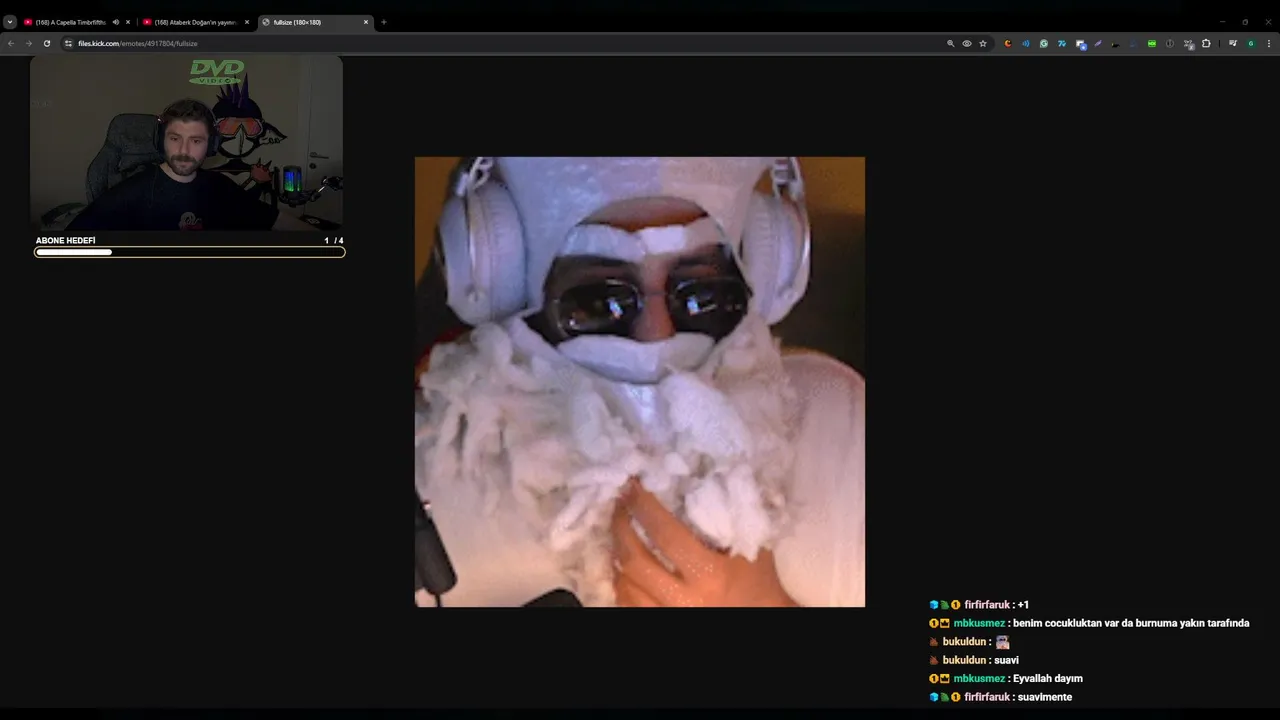Image resolution: width=1280 pixels, height=720 pixels.
Task: Open the translate extension icon
Action: 1188,45
